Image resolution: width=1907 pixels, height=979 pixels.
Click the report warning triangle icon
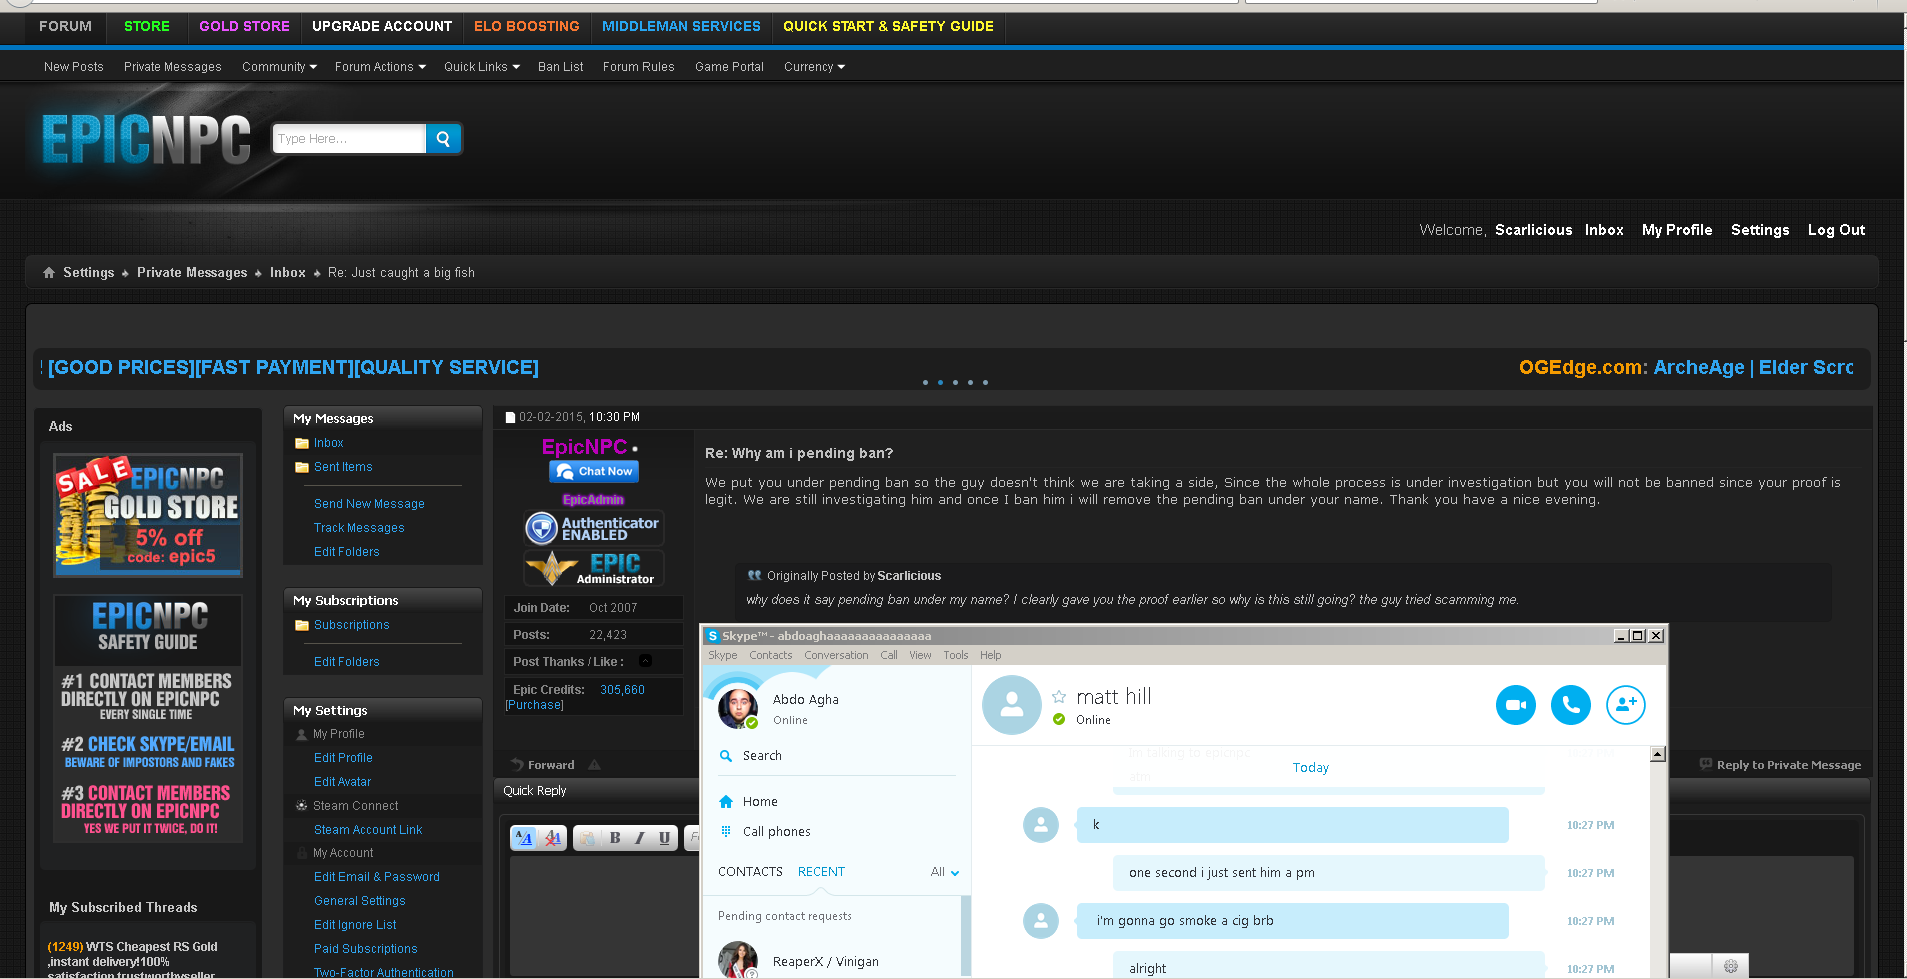594,765
